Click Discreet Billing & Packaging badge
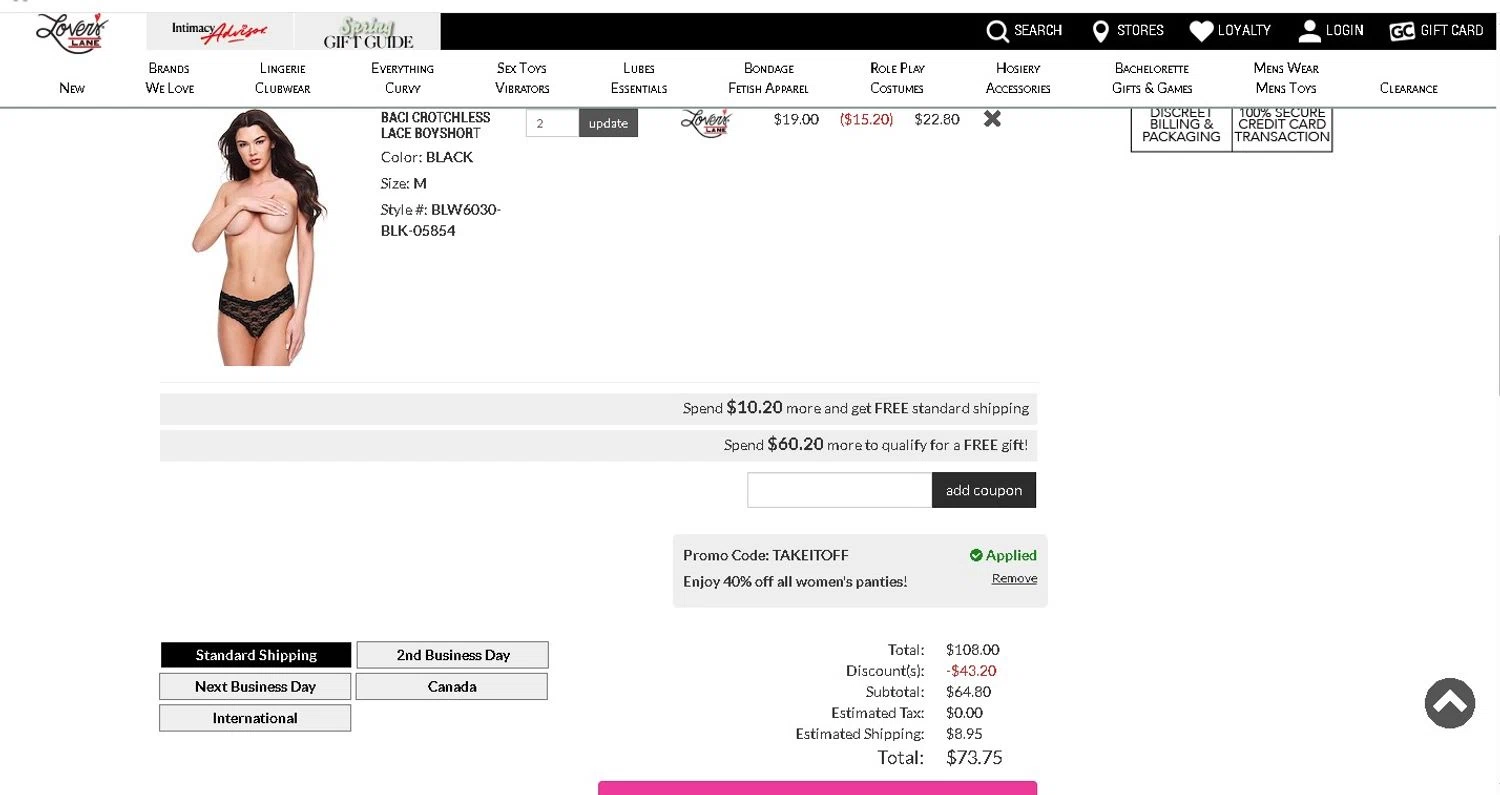 coord(1181,128)
